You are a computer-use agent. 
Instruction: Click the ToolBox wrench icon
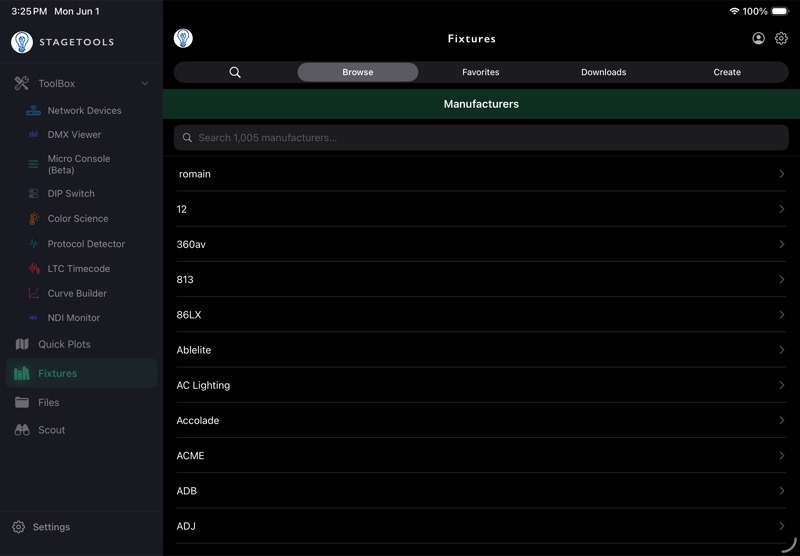21,83
